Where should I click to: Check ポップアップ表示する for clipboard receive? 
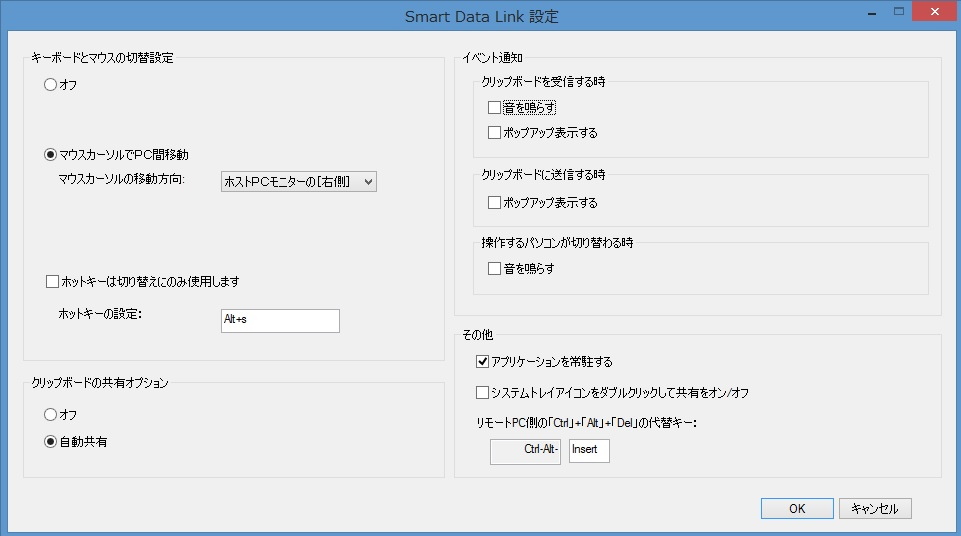[494, 132]
